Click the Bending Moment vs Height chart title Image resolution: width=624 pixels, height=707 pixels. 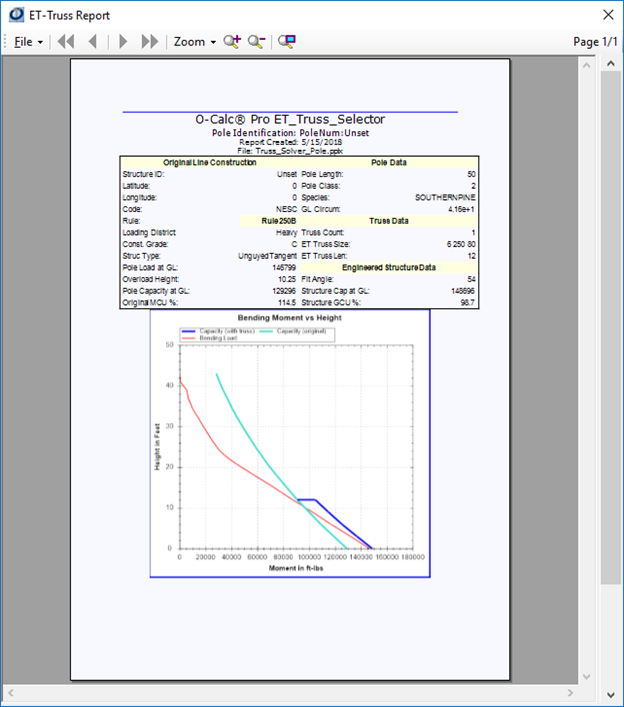tap(290, 318)
